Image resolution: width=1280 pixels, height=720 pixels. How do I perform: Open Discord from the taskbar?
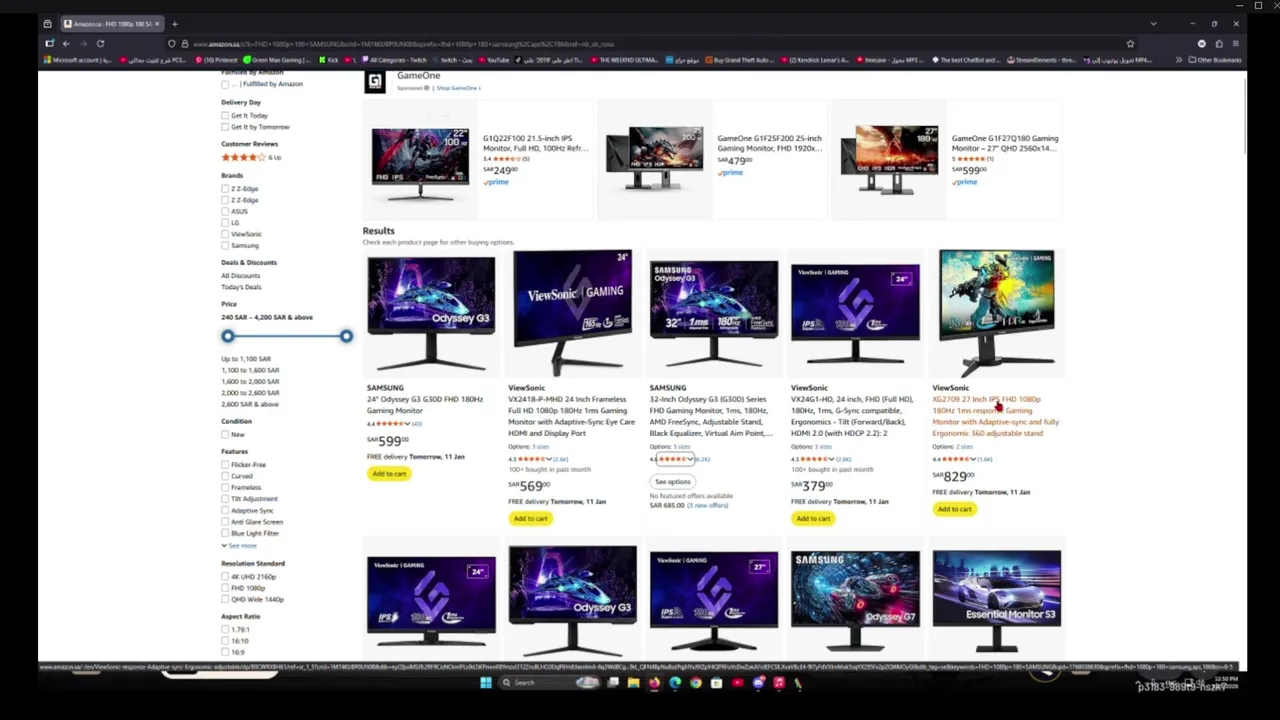point(758,683)
